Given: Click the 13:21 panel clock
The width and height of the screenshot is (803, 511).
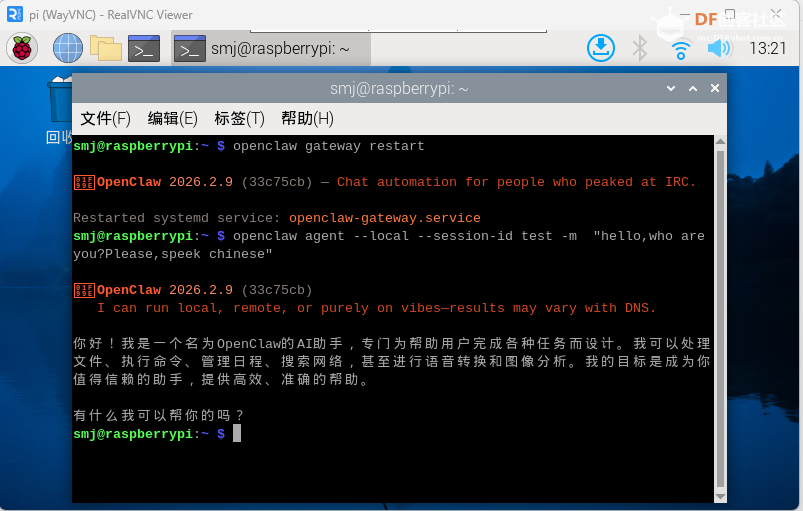Looking at the screenshot, I should click(x=768, y=49).
